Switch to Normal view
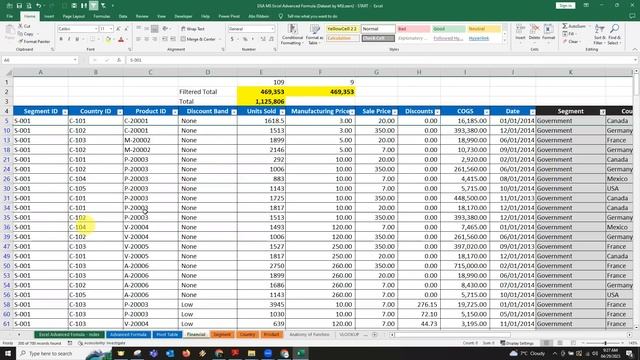The image size is (640, 360). click(546, 343)
